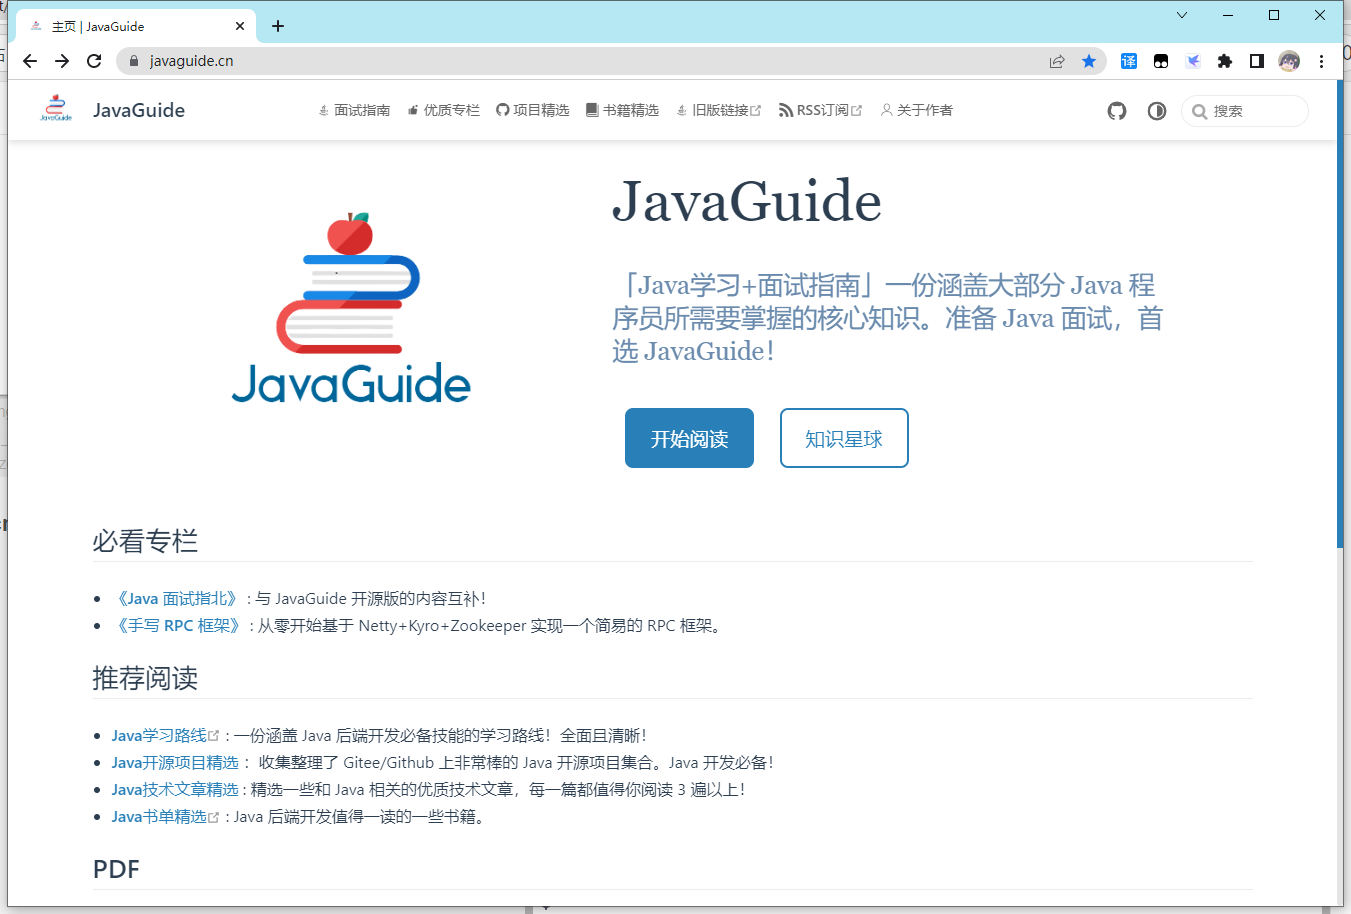Viewport: 1351px width, 914px height.
Task: Open the 《手写 RPC 框架》 link
Action: [179, 625]
